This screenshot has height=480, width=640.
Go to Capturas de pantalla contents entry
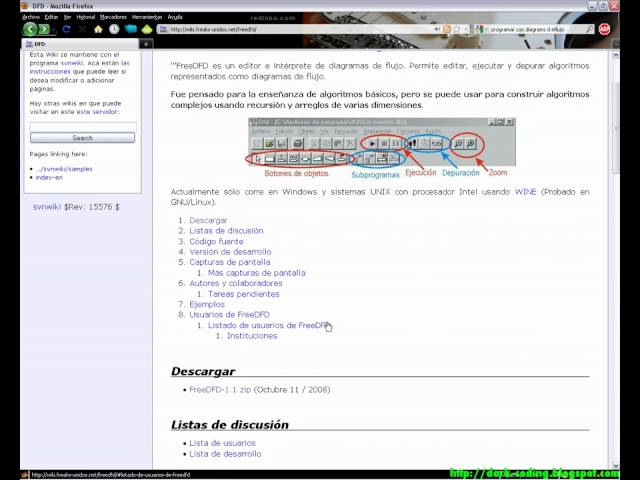click(230, 262)
